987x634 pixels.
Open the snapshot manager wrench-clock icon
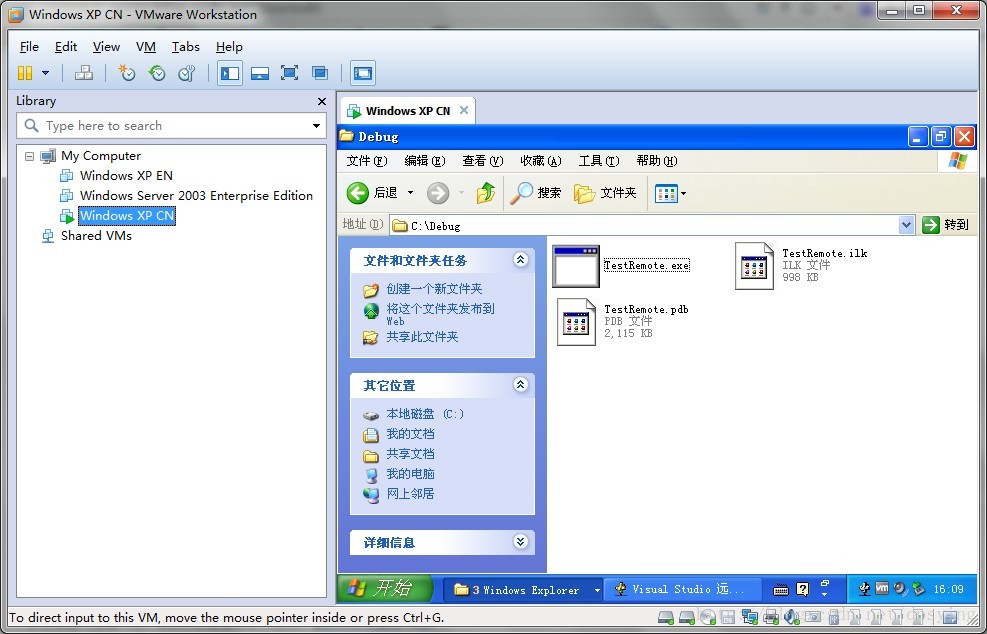point(186,73)
